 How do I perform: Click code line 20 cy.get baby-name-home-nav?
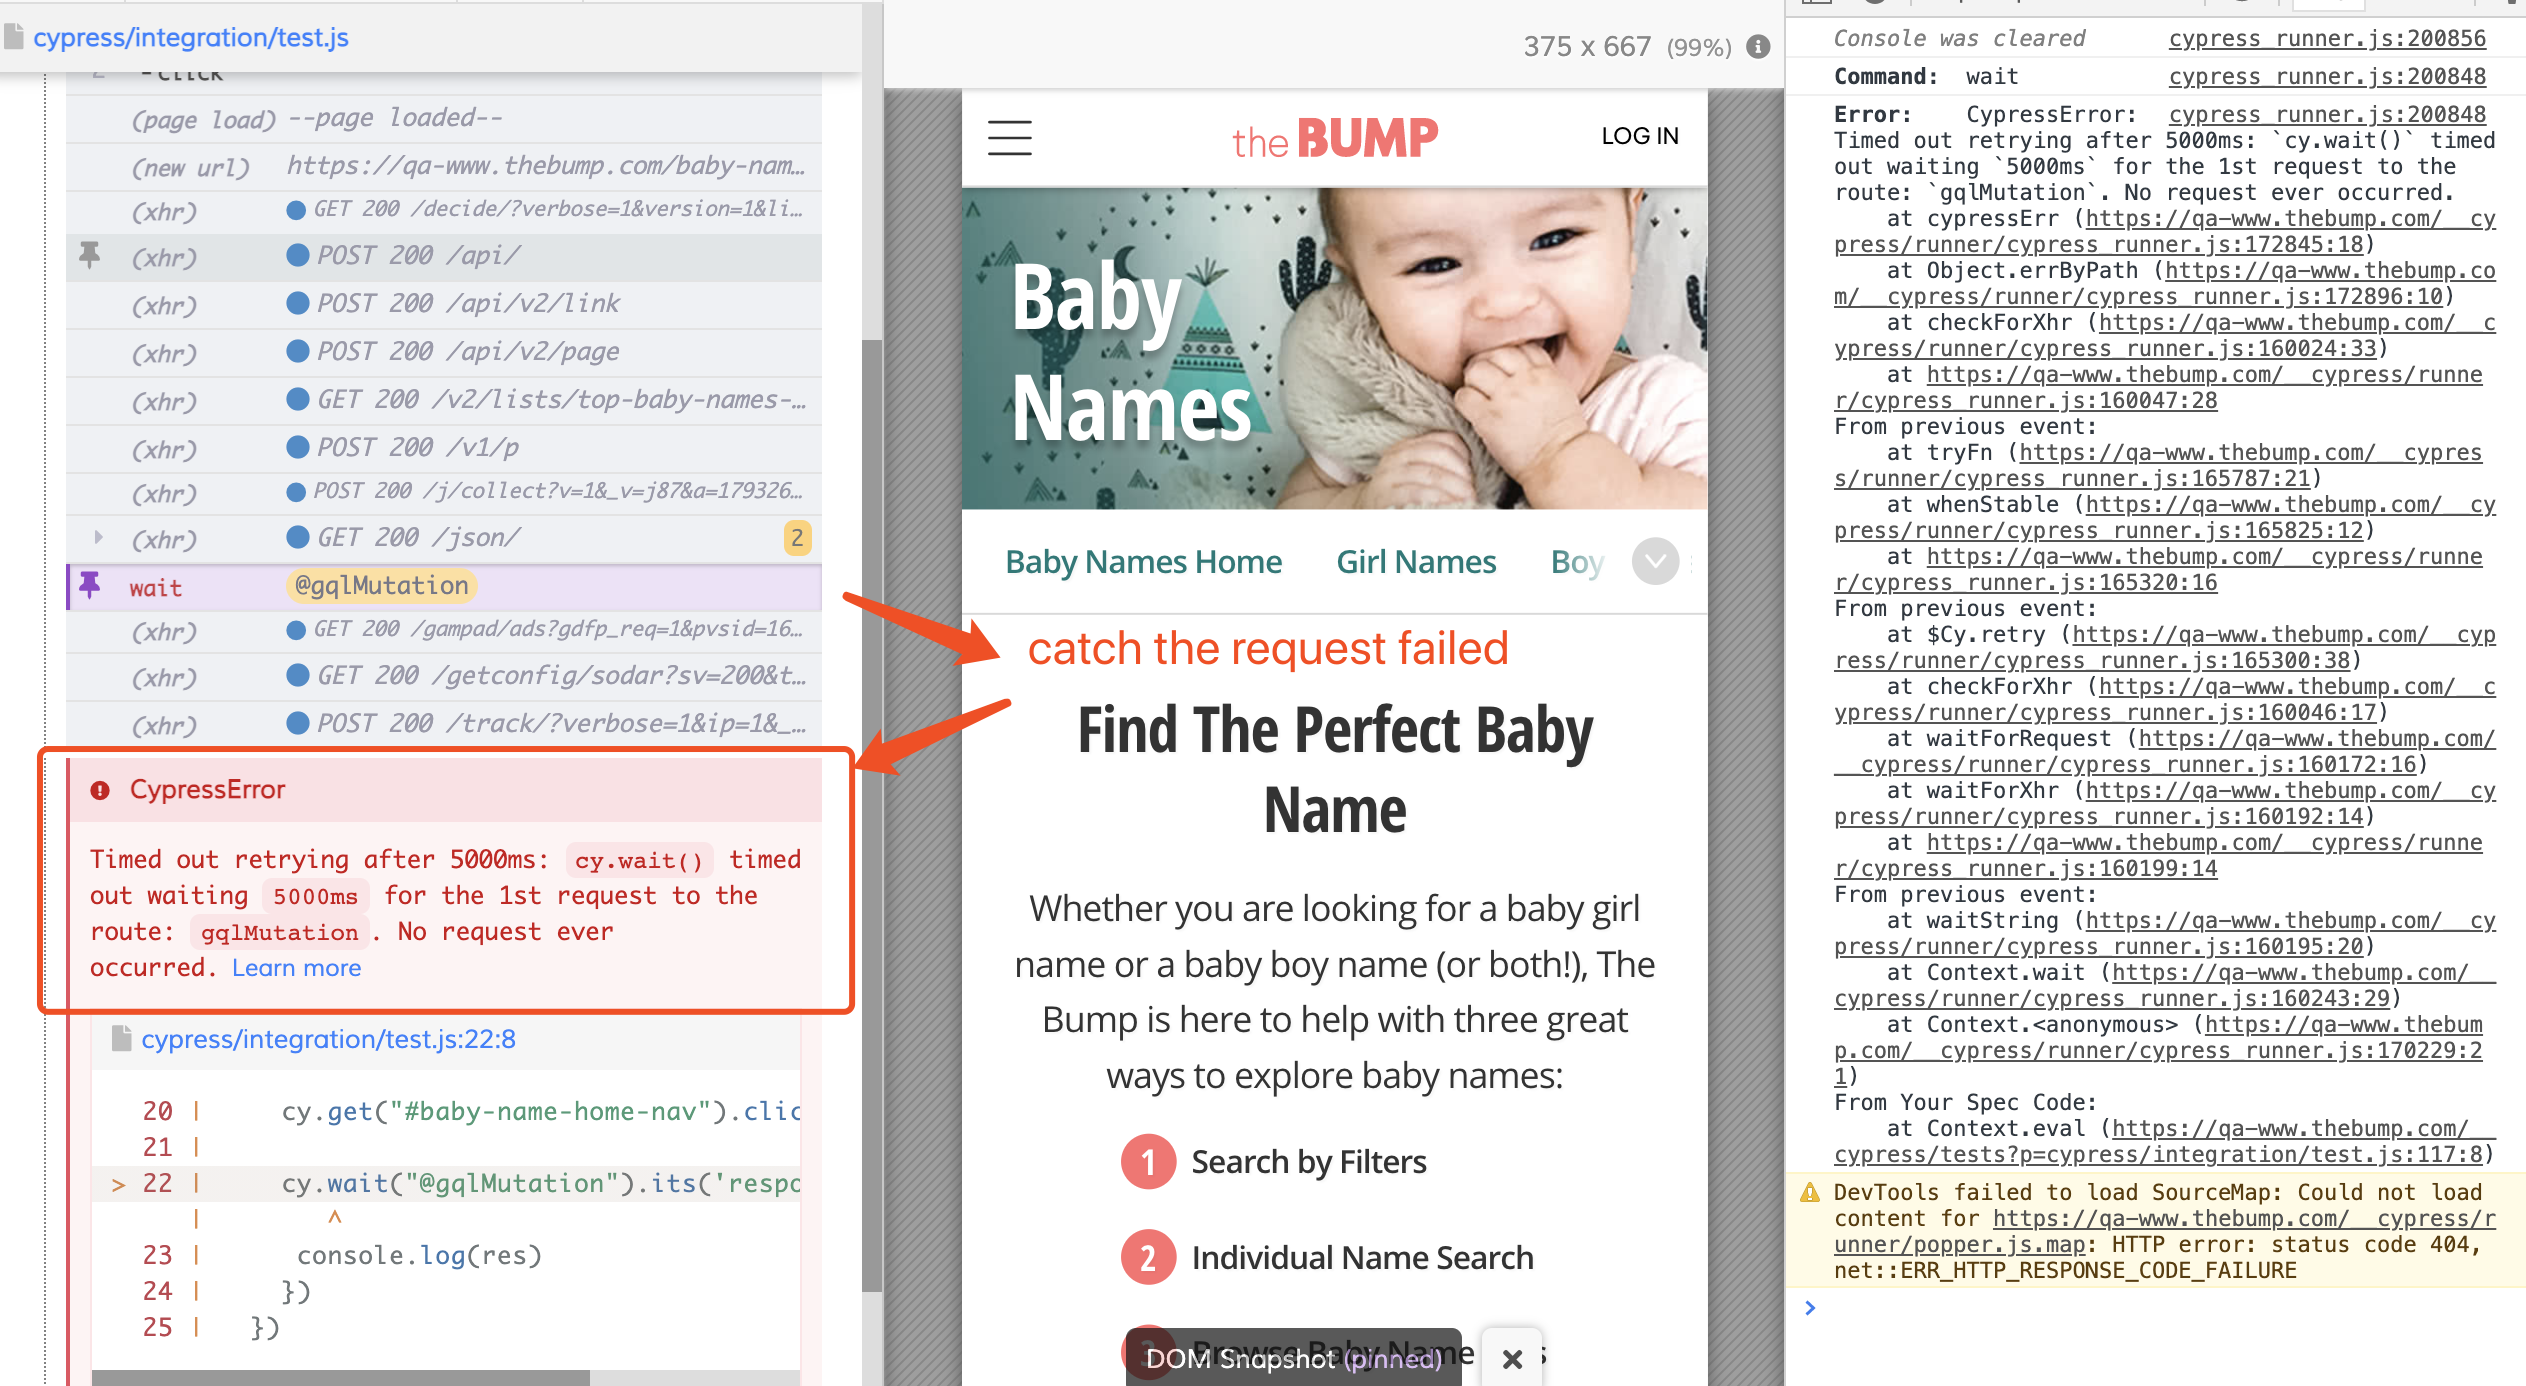[x=446, y=1112]
